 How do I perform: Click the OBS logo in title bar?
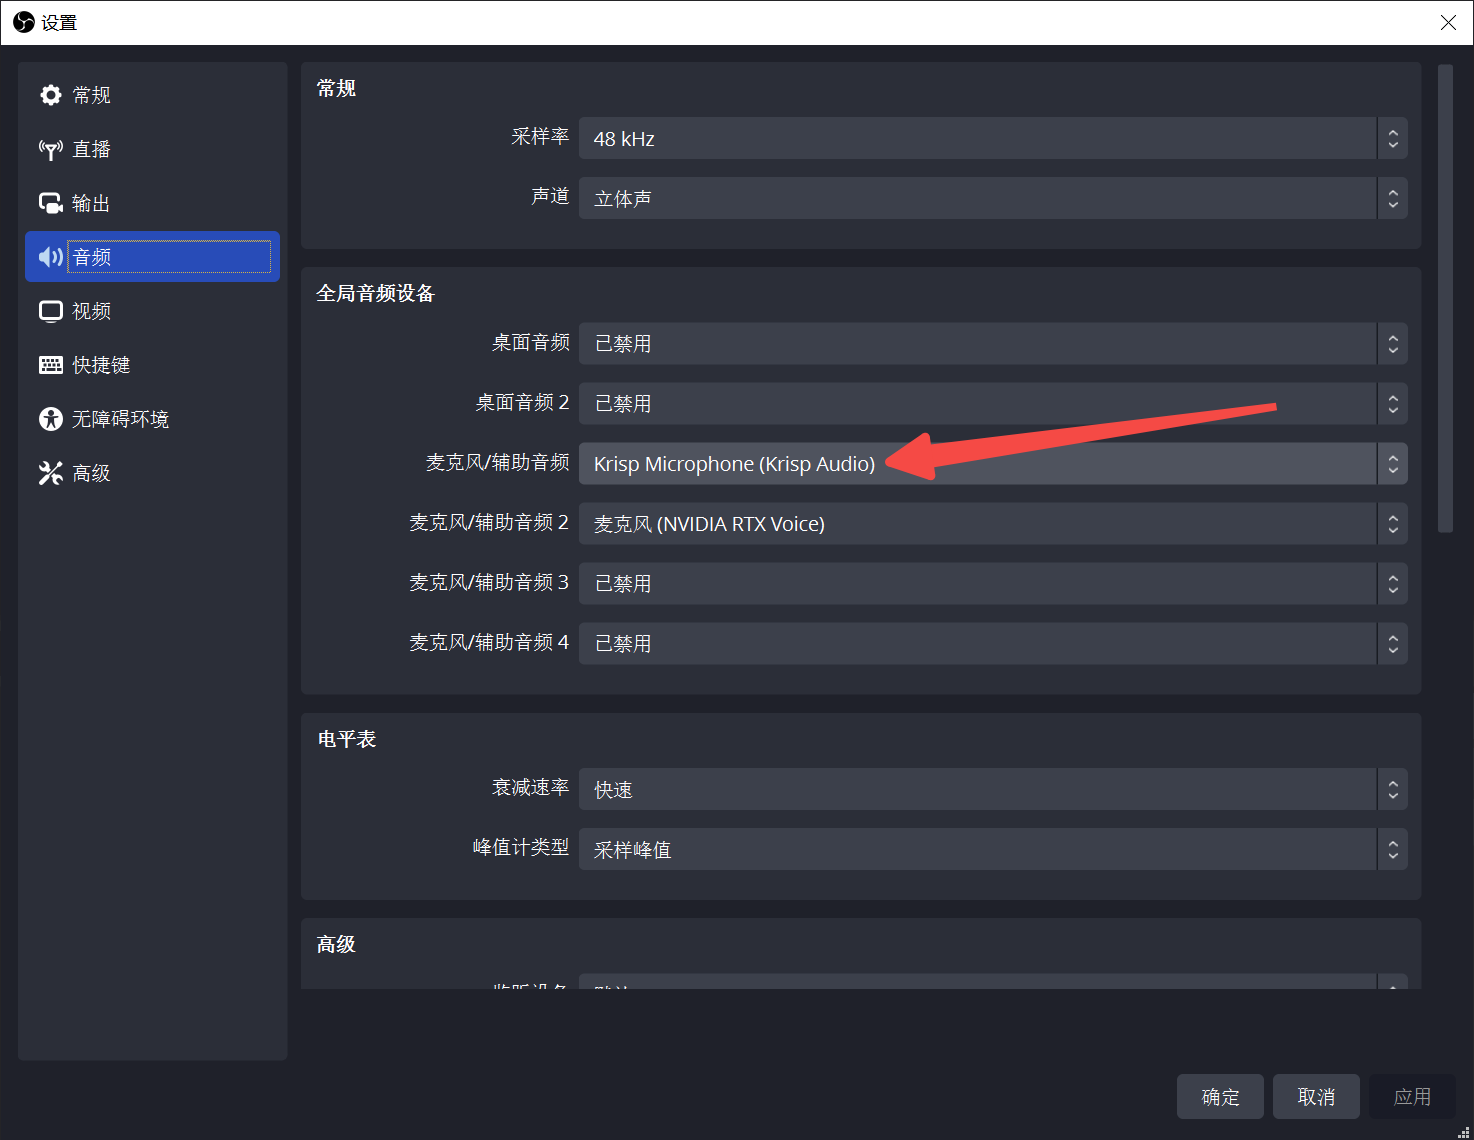[x=23, y=22]
